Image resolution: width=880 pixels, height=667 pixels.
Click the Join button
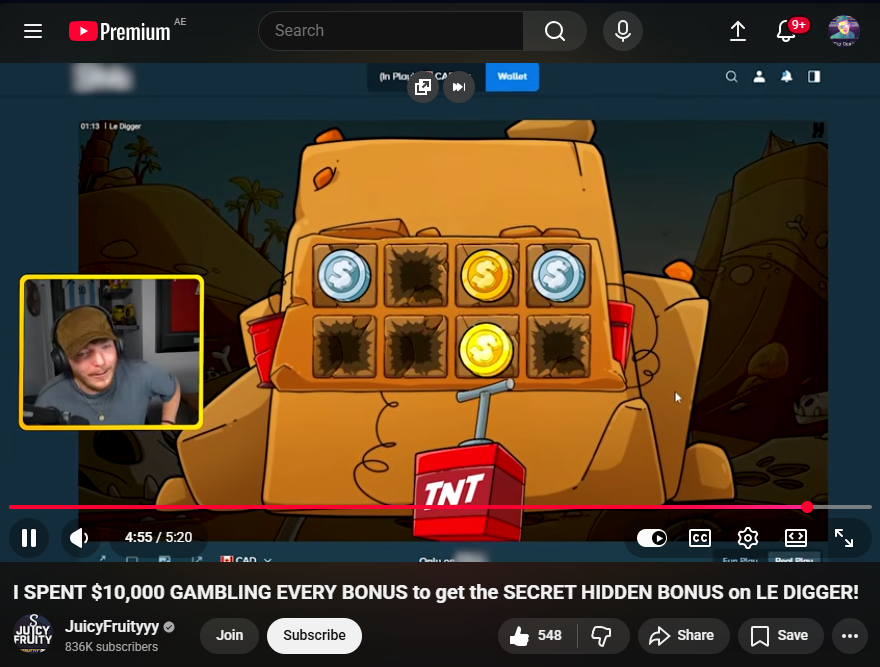coord(230,636)
